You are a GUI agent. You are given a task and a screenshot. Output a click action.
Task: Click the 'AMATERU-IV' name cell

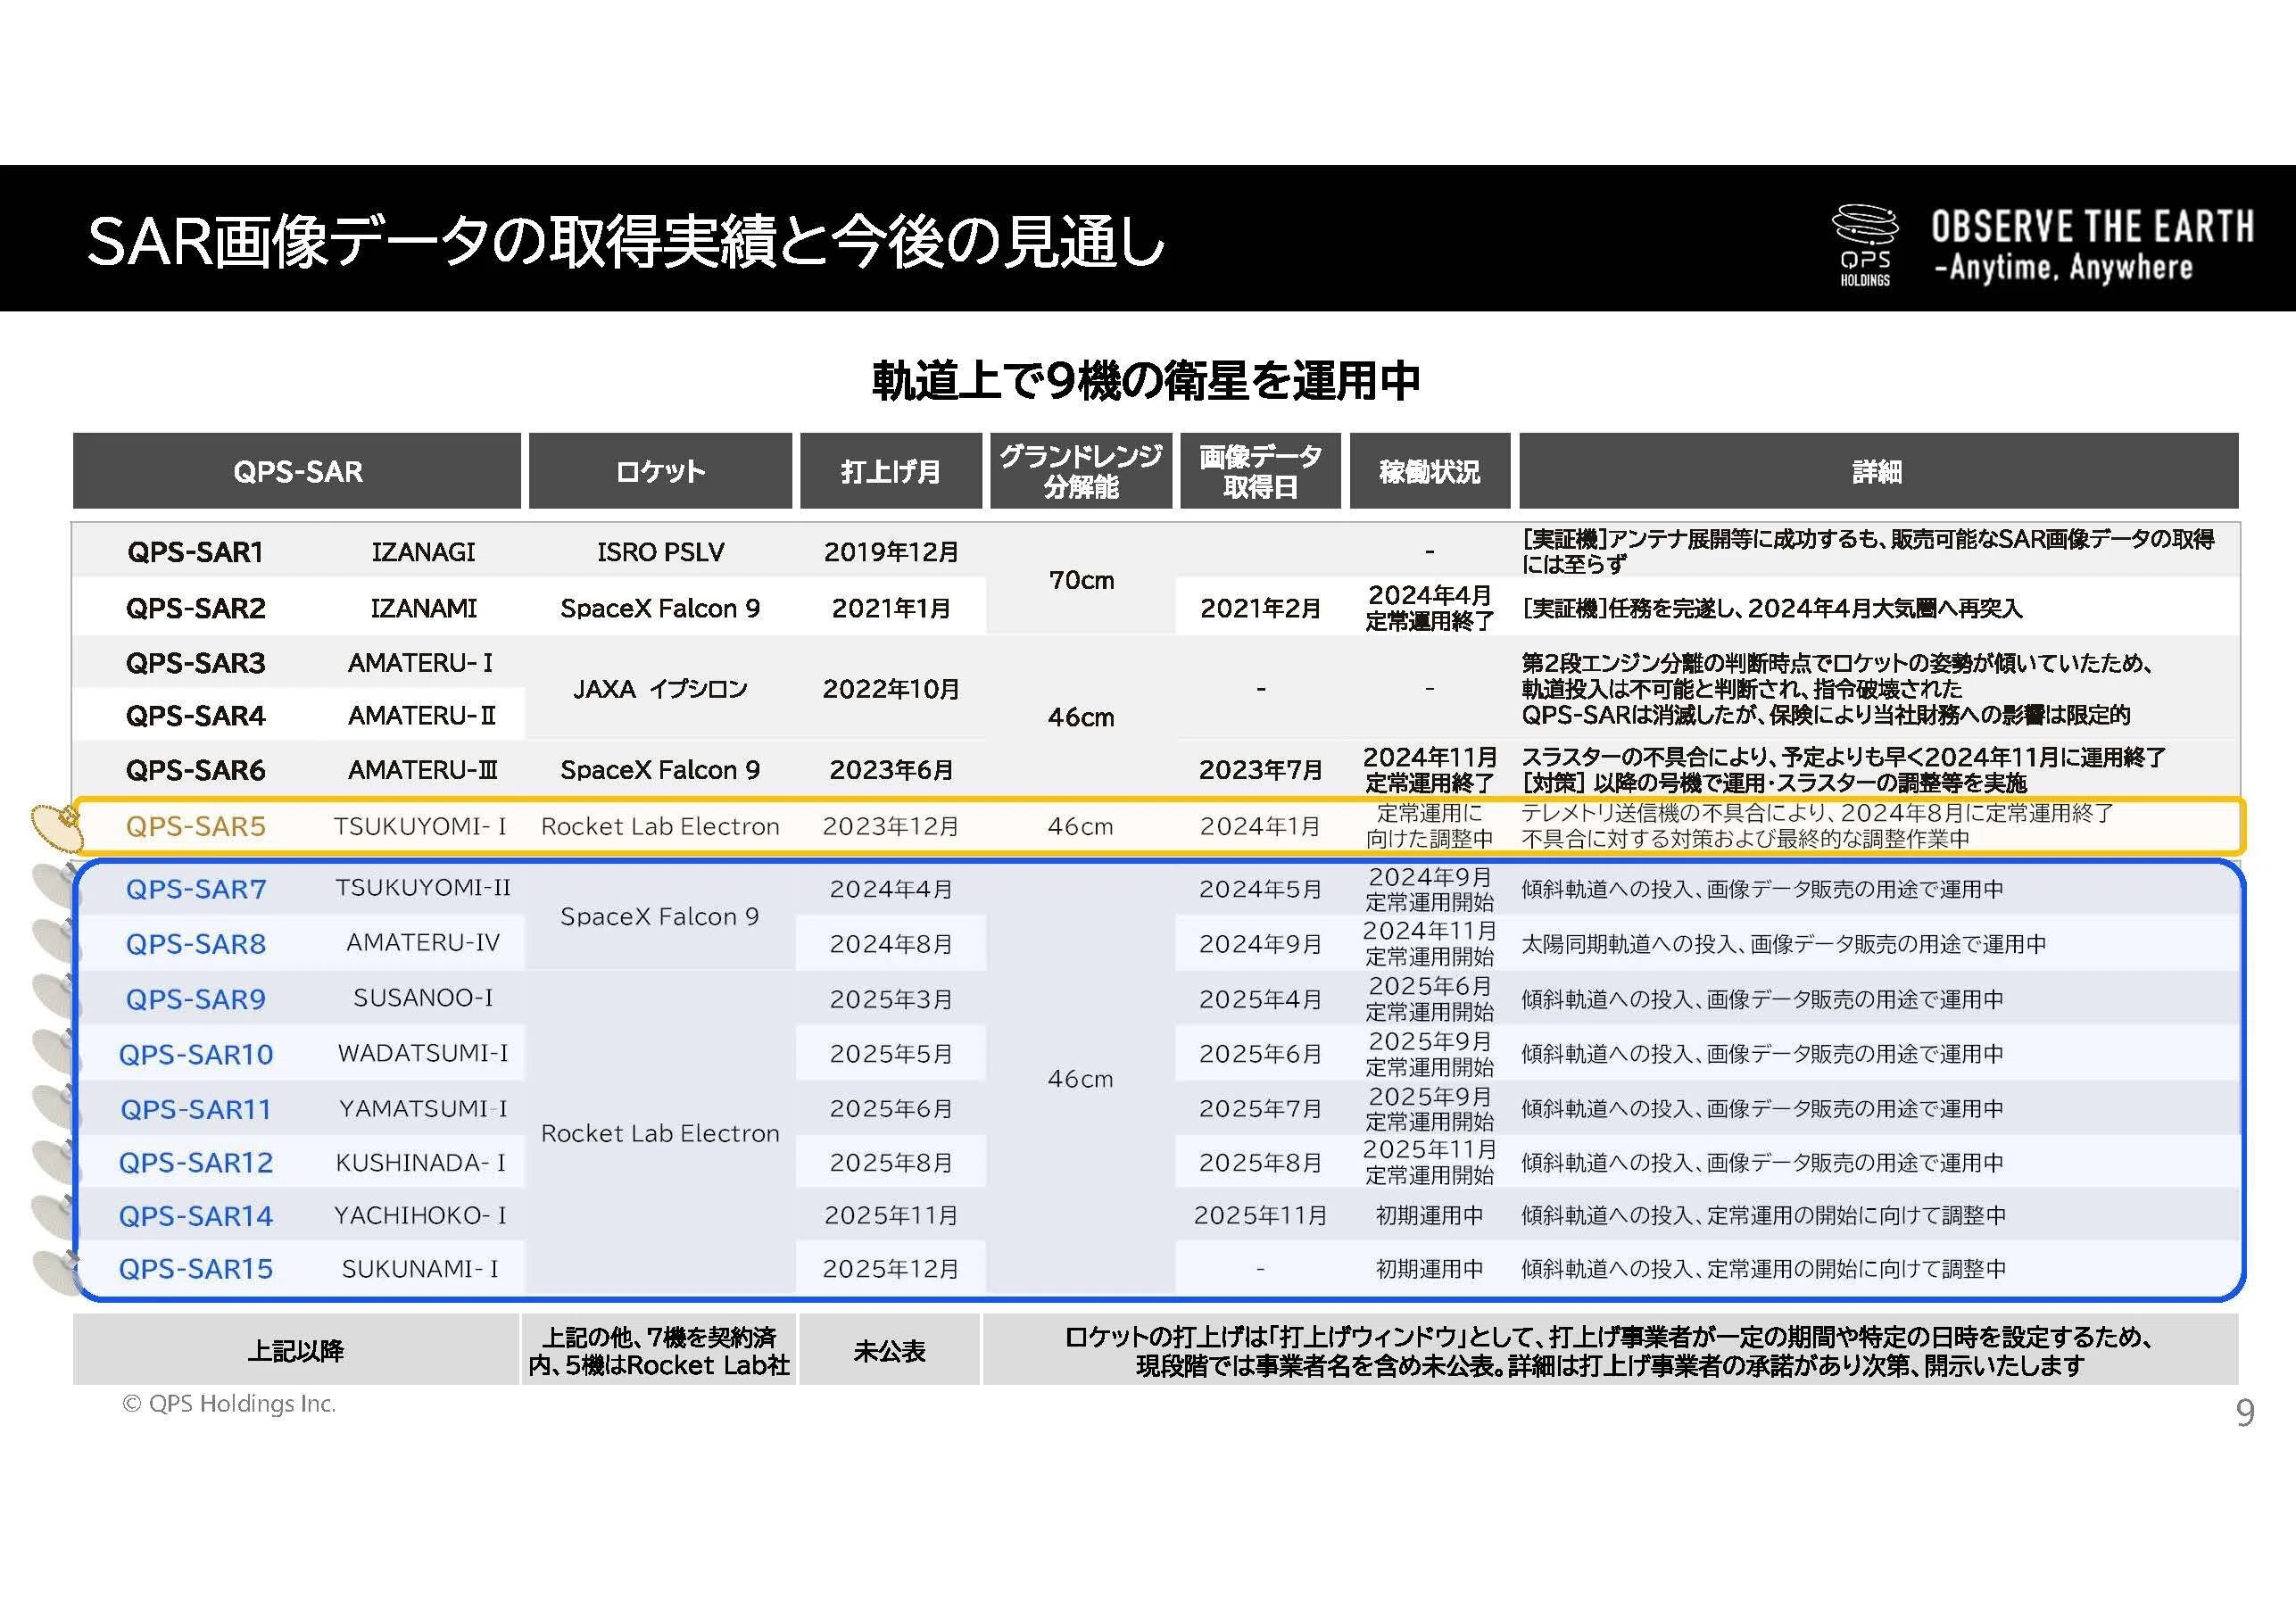click(423, 942)
